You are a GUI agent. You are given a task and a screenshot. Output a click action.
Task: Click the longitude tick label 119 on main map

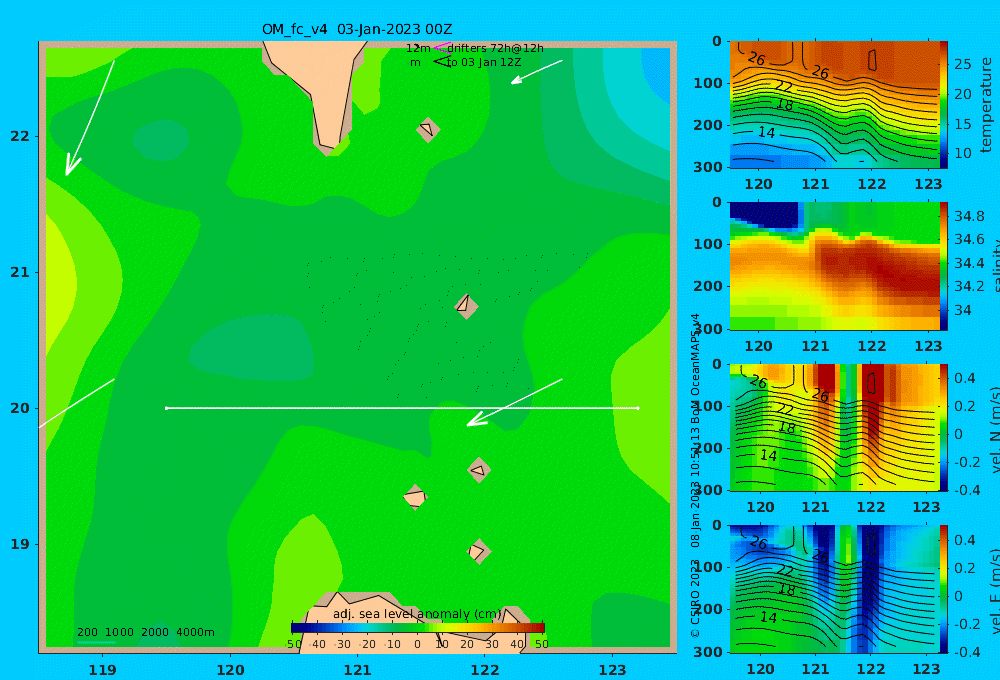[102, 670]
